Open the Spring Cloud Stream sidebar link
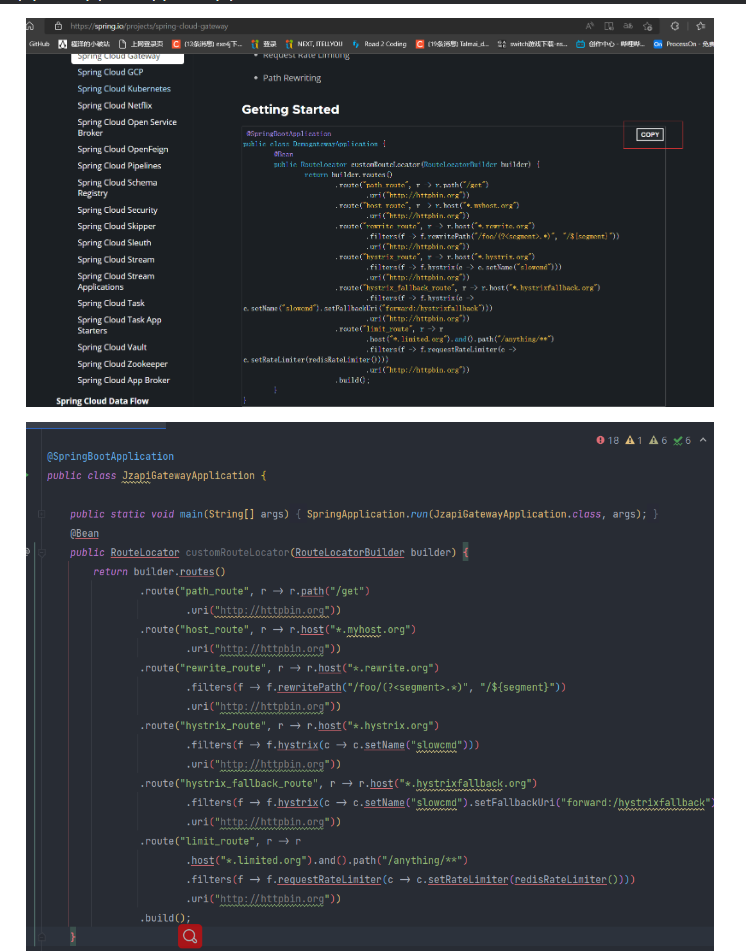Viewport: 746px width, 951px height. 116,260
